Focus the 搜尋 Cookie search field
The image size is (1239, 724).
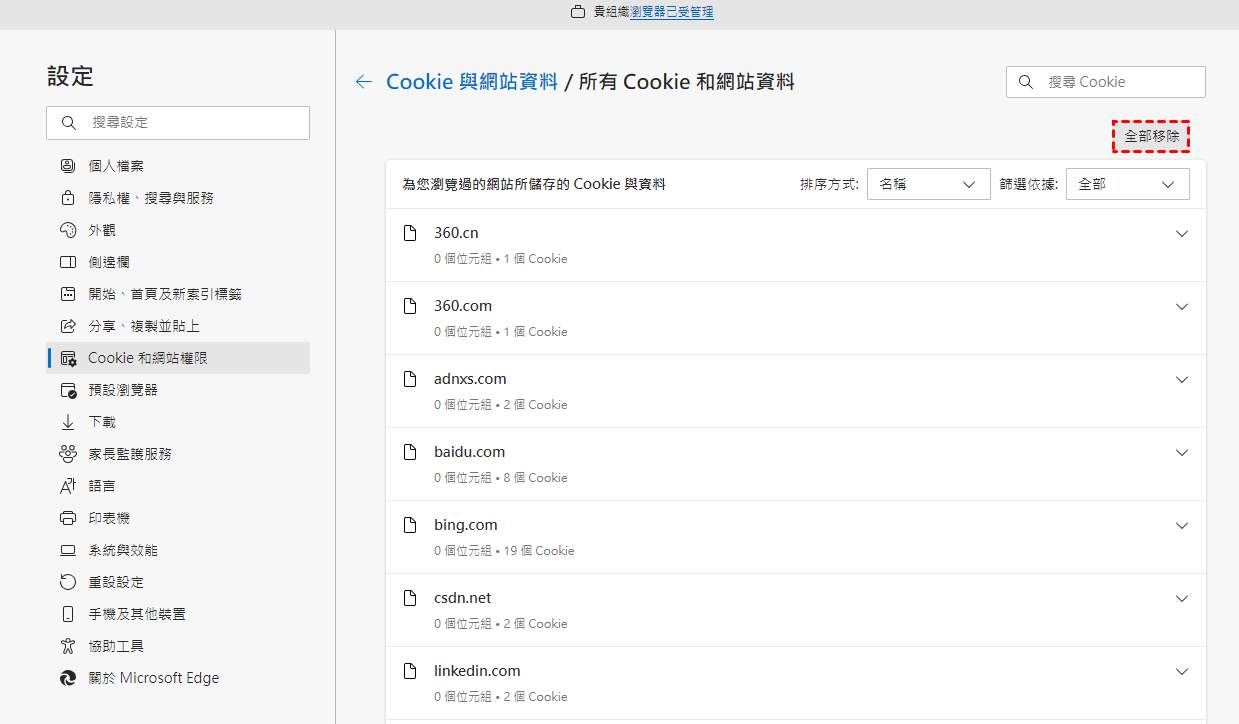coord(1106,82)
